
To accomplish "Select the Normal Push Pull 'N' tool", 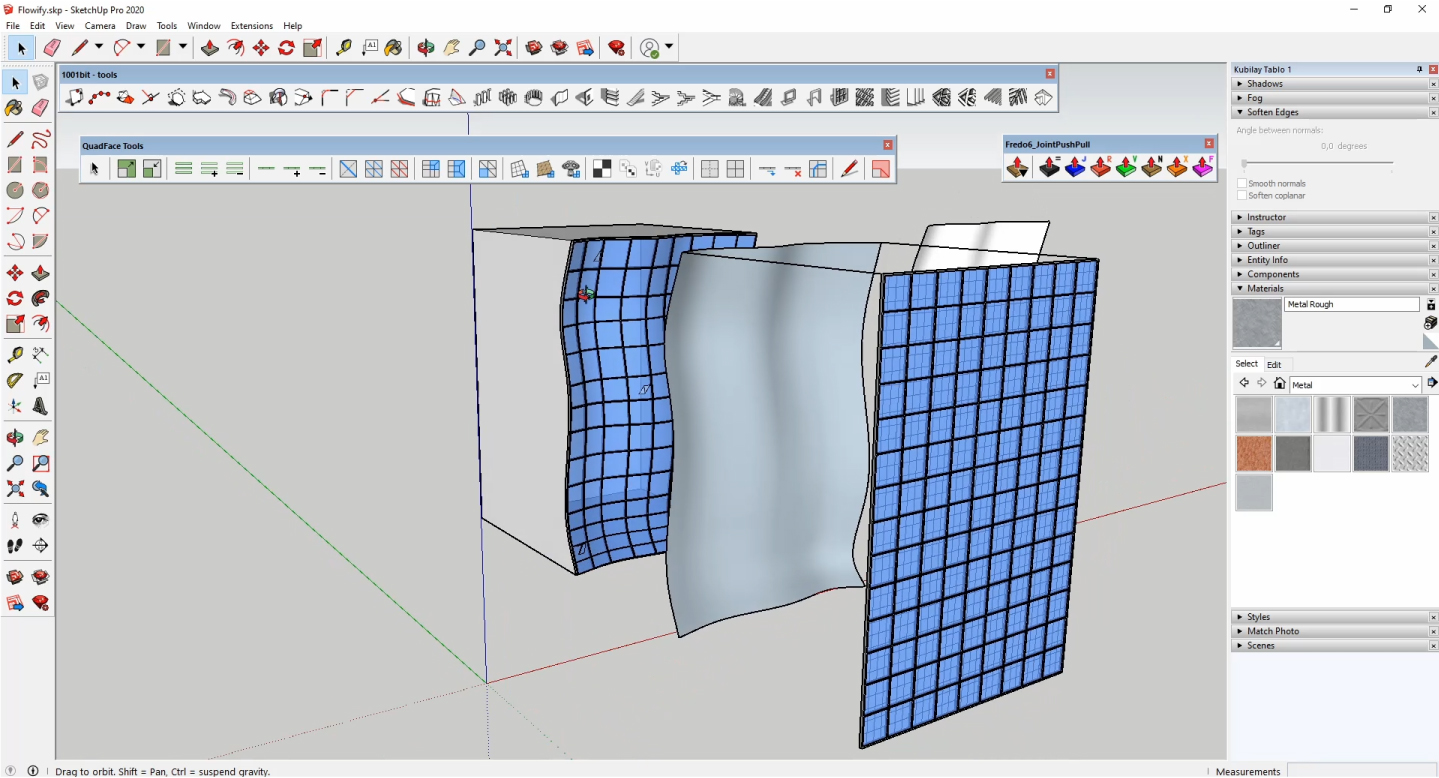I will pyautogui.click(x=1151, y=168).
